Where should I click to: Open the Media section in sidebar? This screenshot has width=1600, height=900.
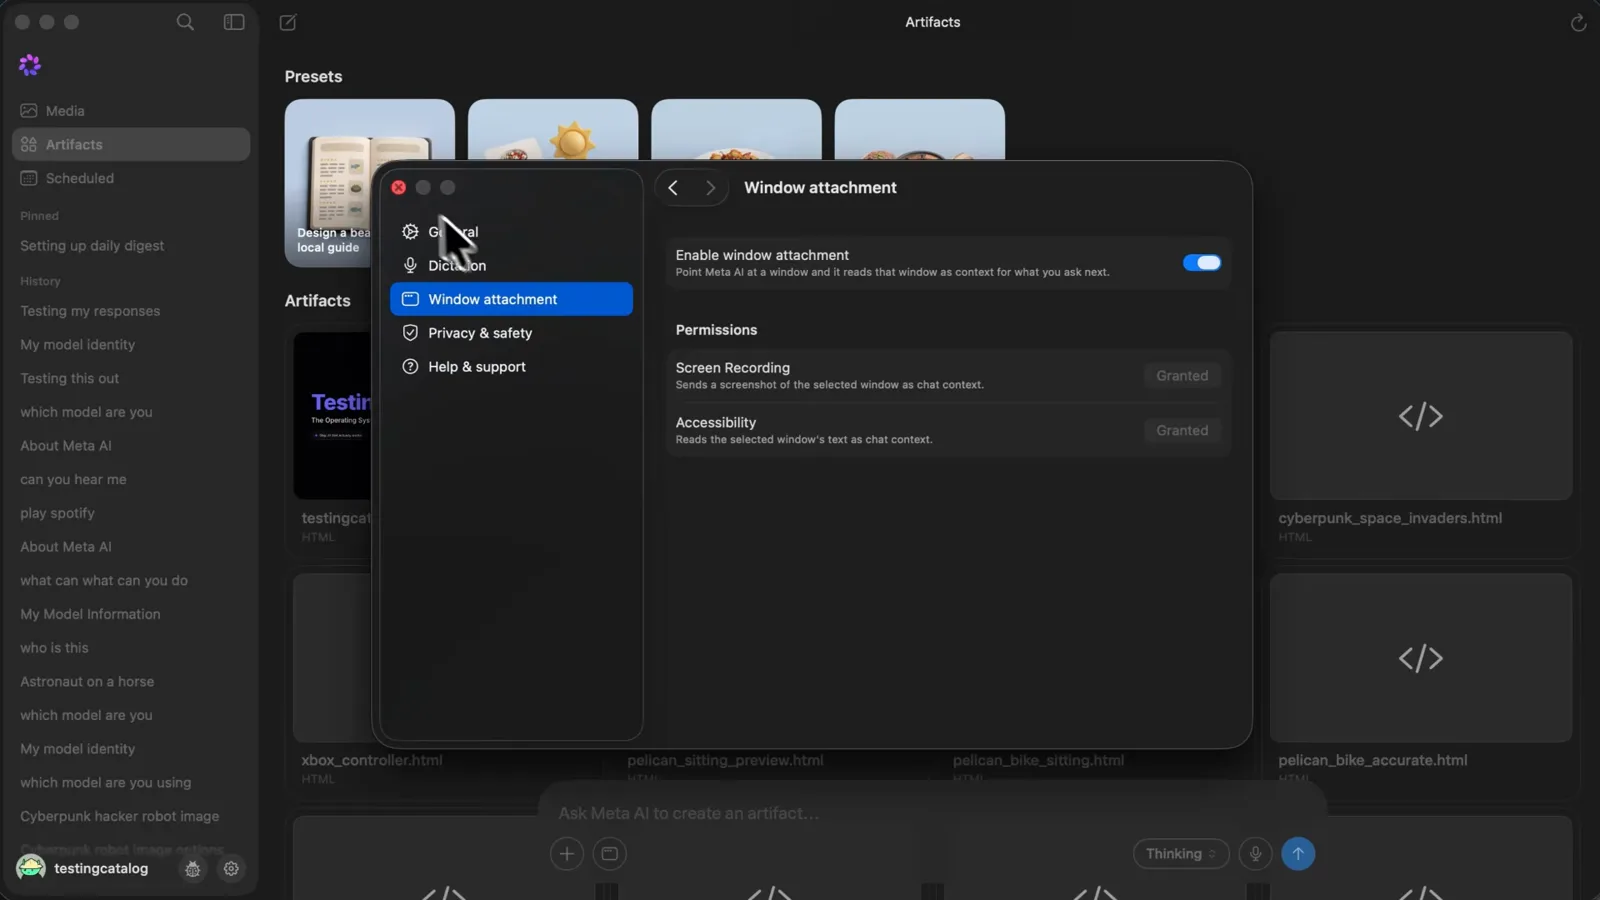pyautogui.click(x=131, y=111)
